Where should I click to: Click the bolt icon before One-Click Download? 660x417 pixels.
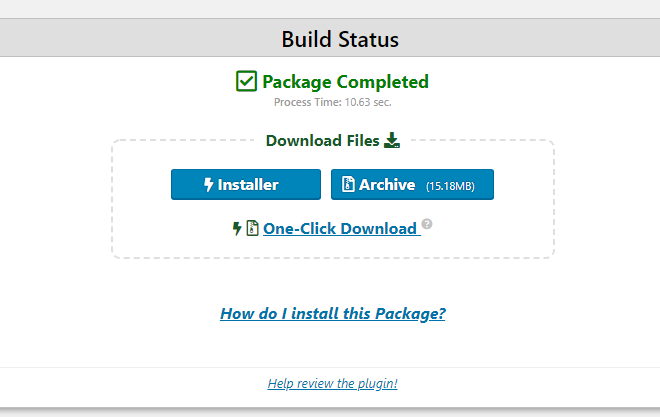(237, 228)
